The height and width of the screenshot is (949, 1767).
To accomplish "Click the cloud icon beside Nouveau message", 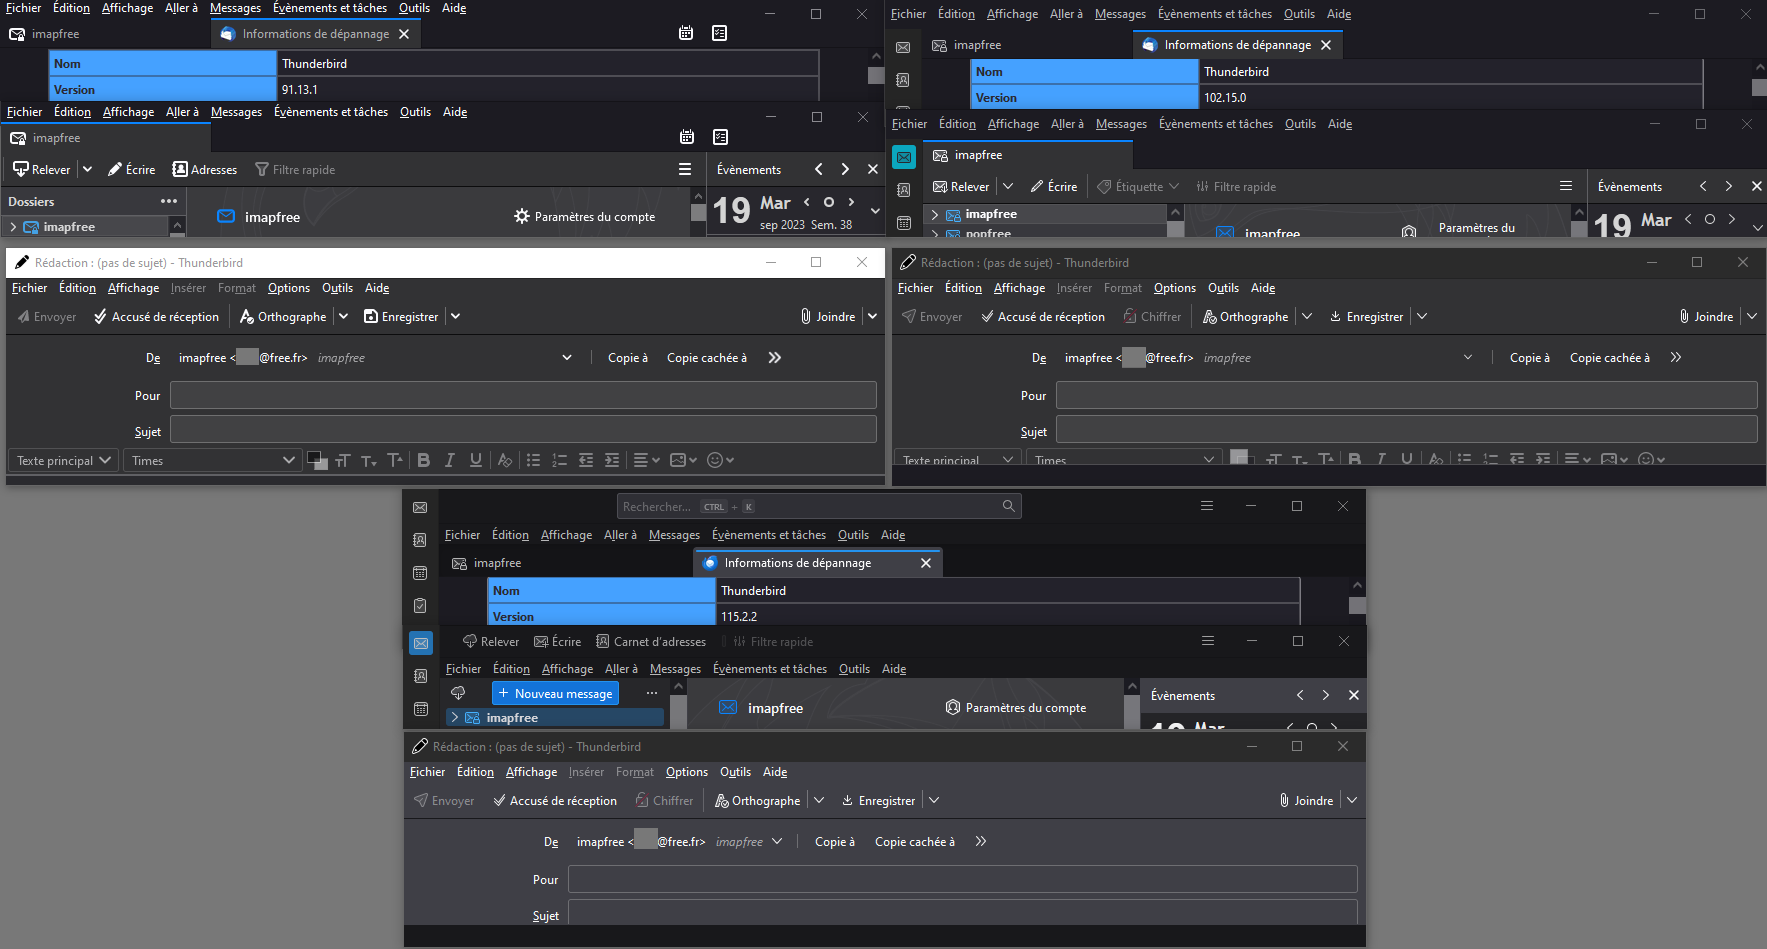I will click(x=459, y=693).
